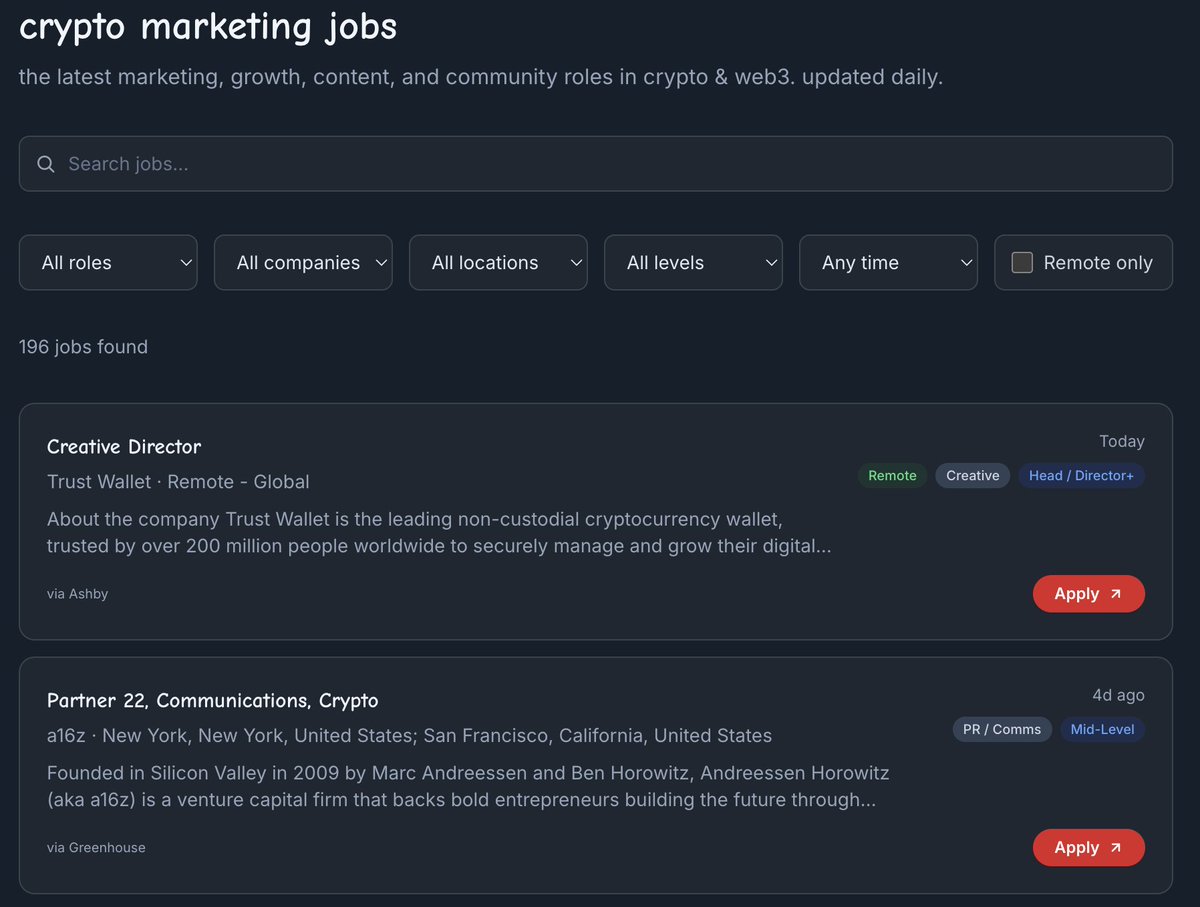Screen dimensions: 1200x907
Task: Open the Creative Director job title
Action: [124, 447]
